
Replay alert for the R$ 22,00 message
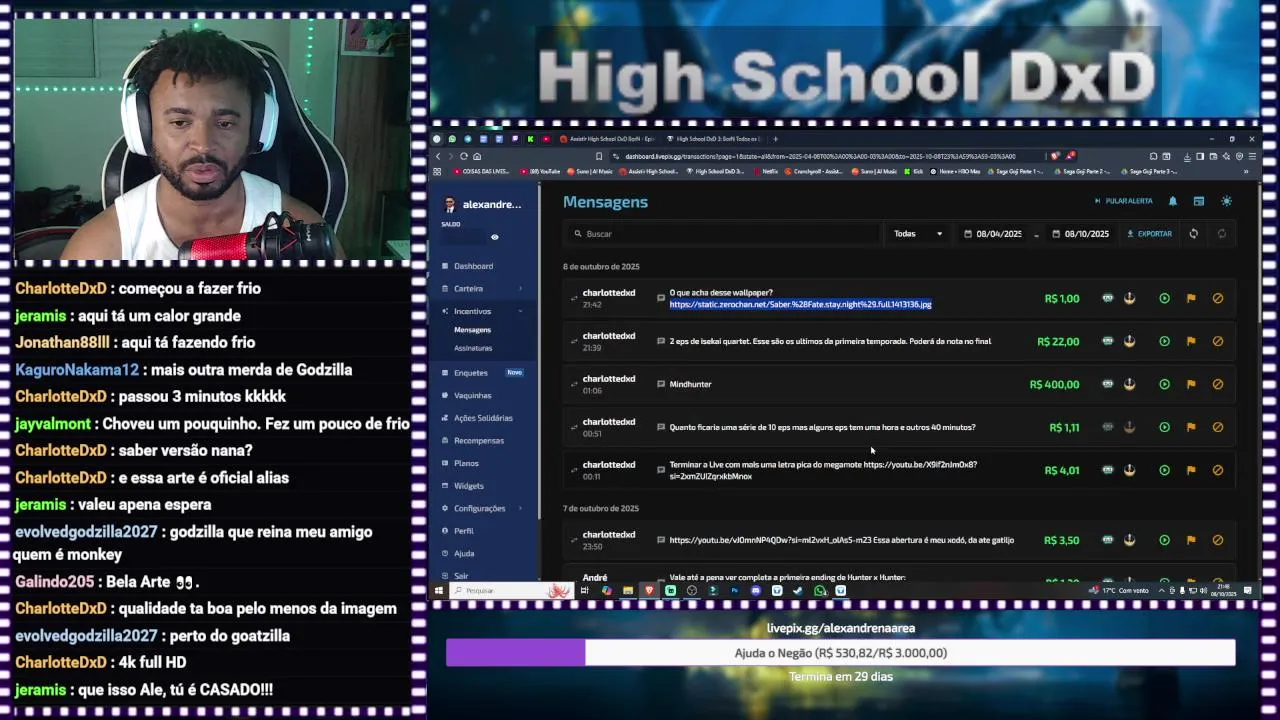[1164, 341]
